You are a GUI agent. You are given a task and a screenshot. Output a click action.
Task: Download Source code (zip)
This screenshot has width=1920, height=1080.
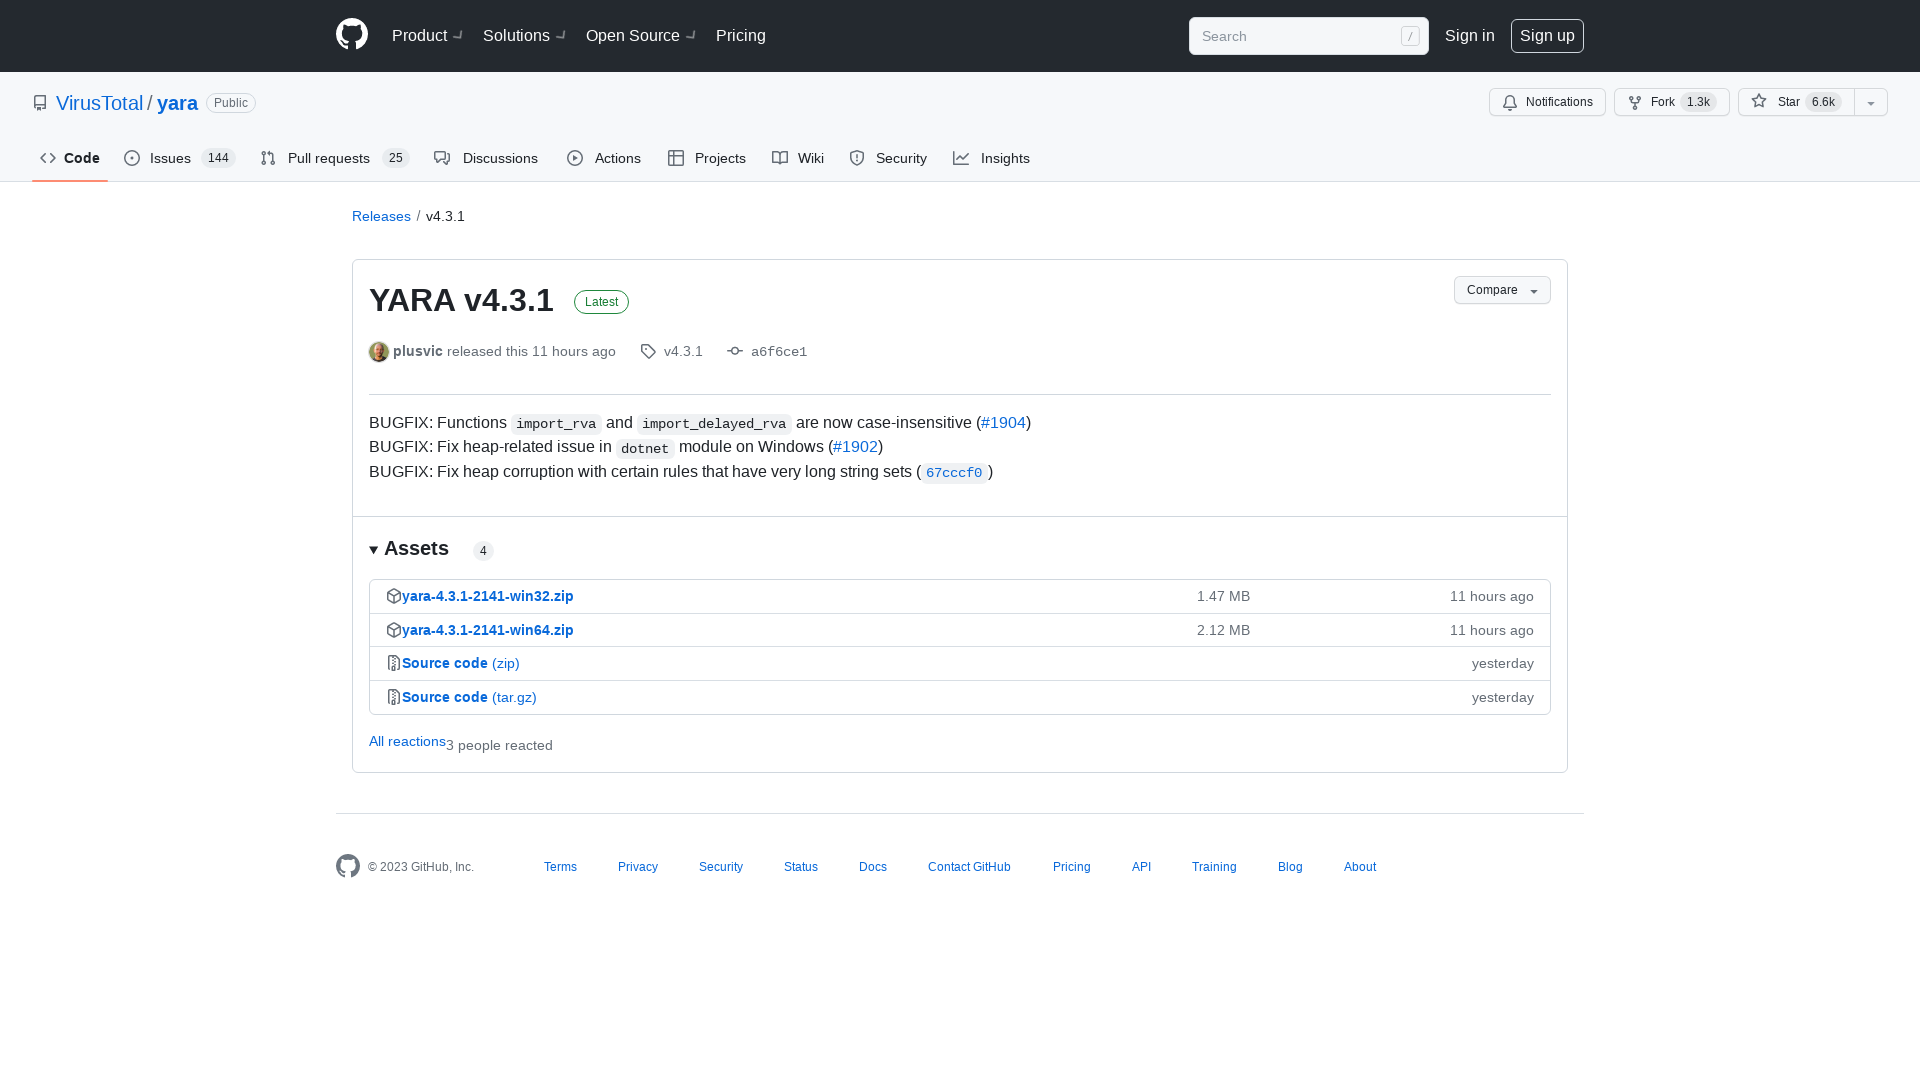point(461,663)
